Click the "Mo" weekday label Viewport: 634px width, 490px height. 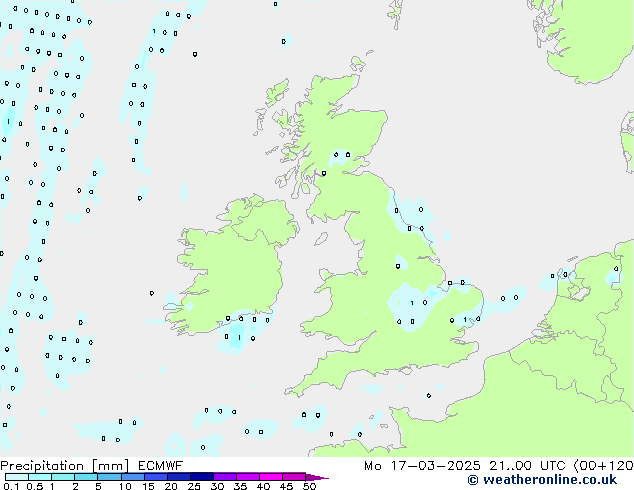372,466
